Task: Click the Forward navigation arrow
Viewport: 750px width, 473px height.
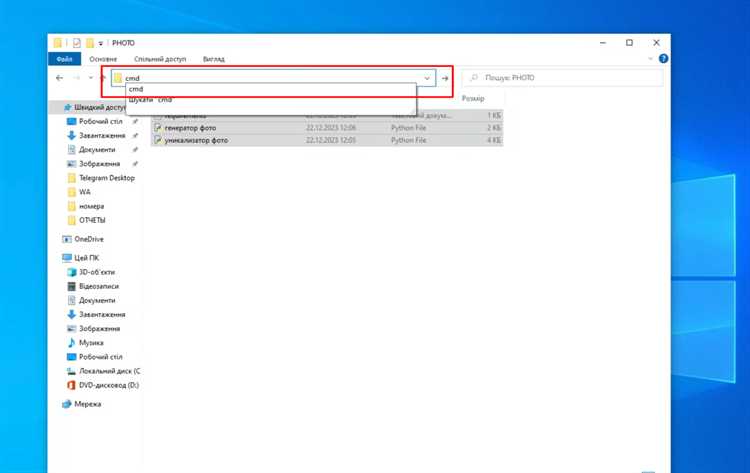Action: (x=77, y=78)
